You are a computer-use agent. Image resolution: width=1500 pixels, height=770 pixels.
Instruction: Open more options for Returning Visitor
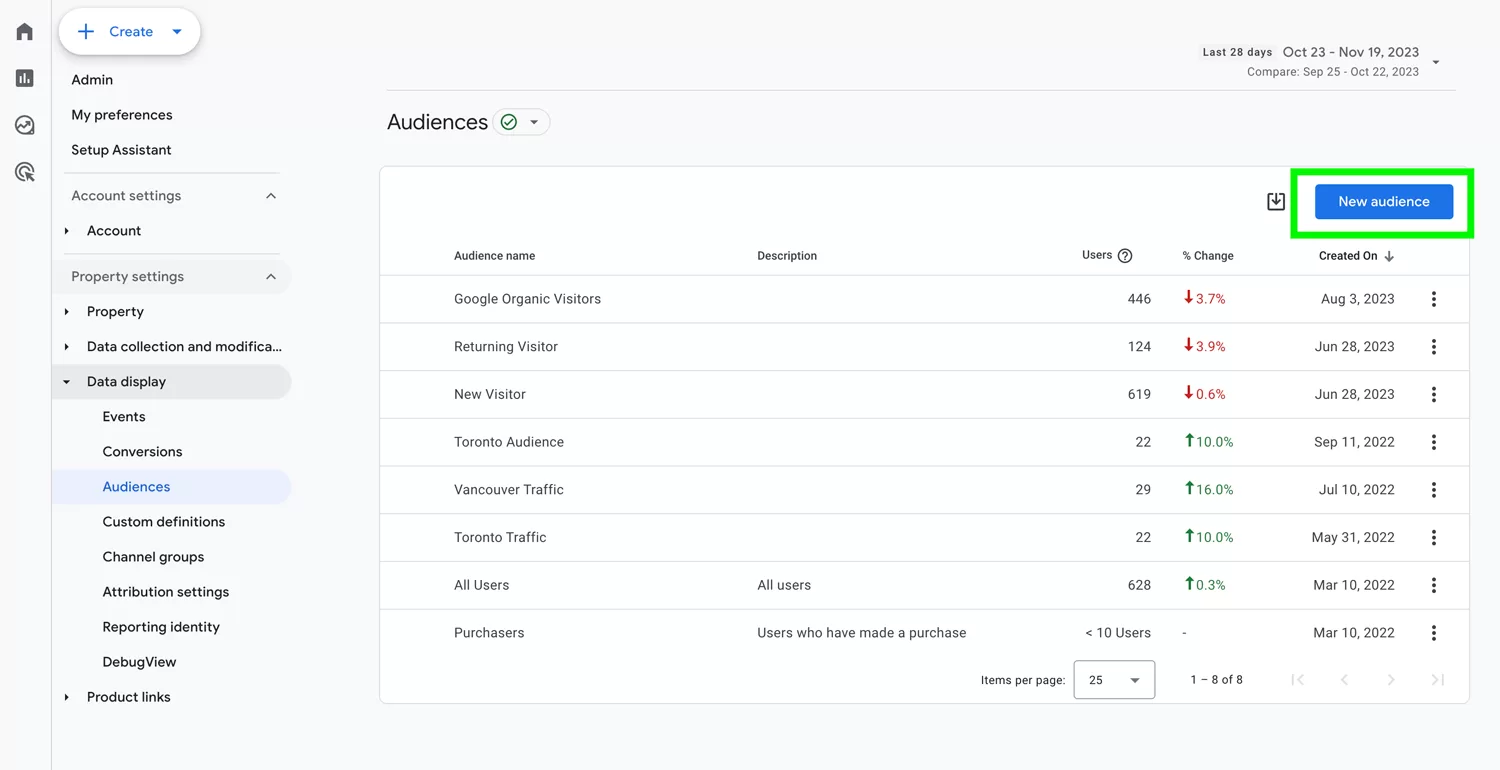pos(1434,347)
